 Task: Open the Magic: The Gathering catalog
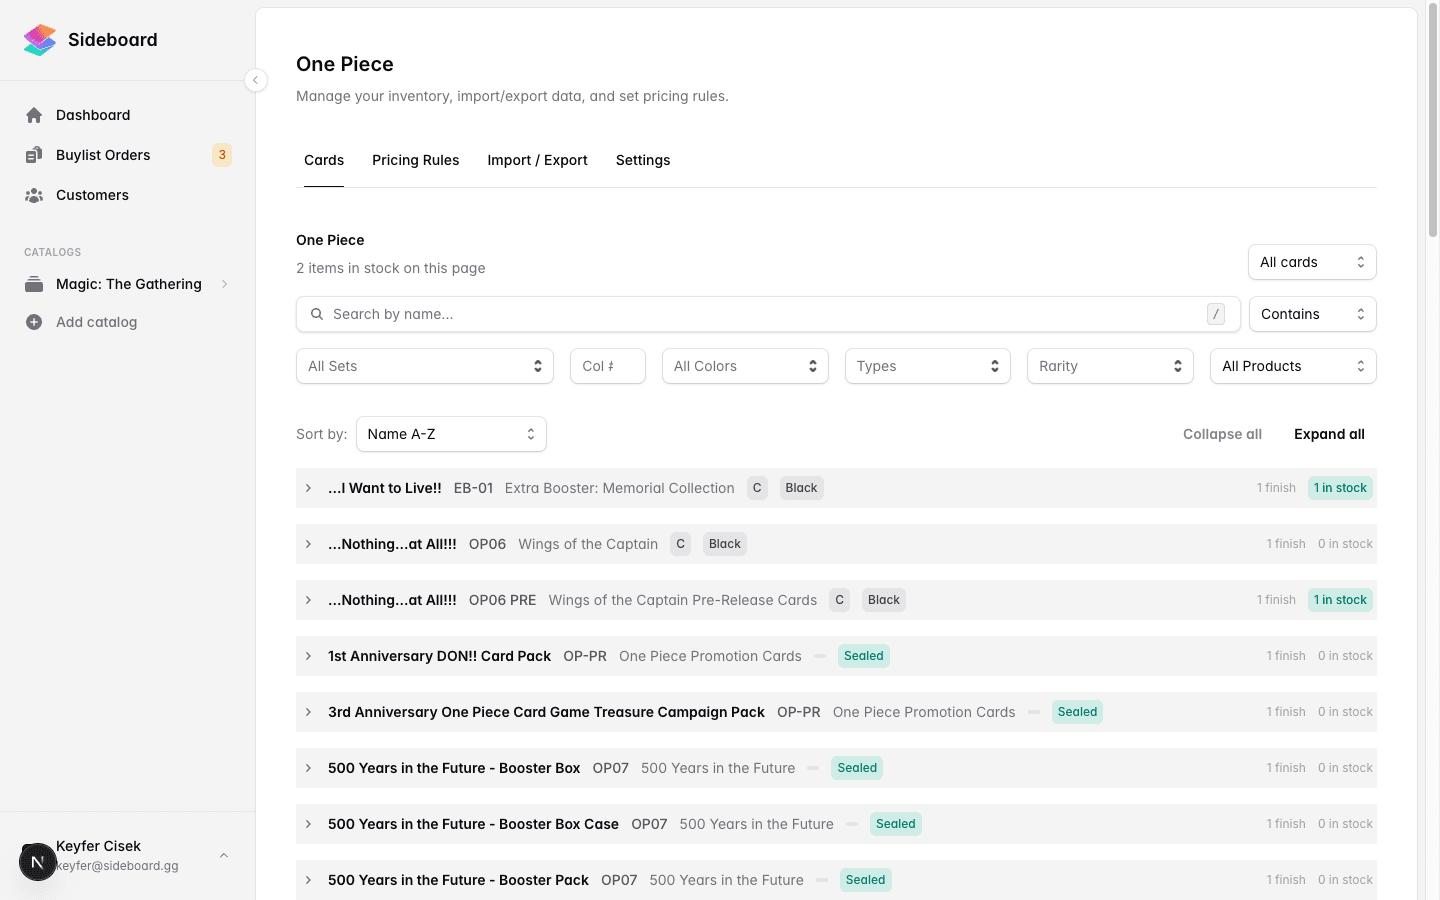point(128,284)
